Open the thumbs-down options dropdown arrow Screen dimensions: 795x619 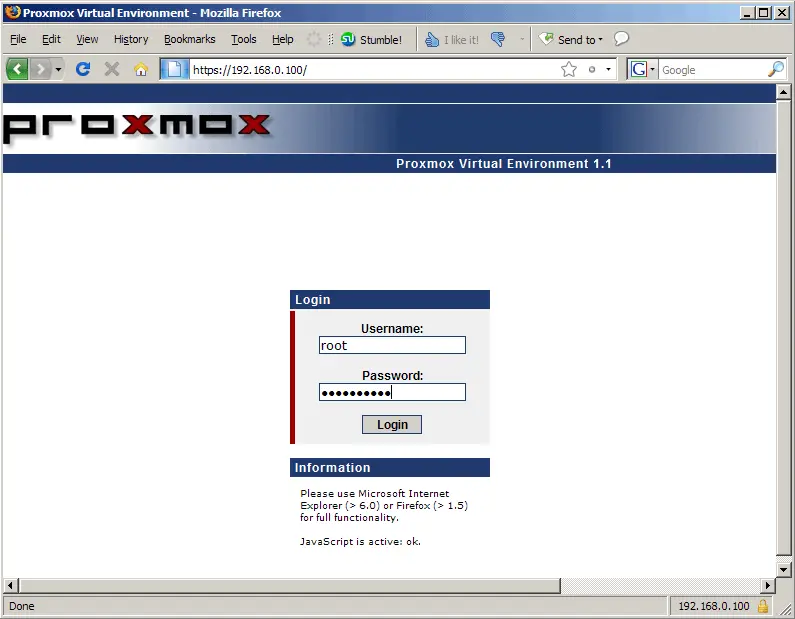[x=522, y=39]
